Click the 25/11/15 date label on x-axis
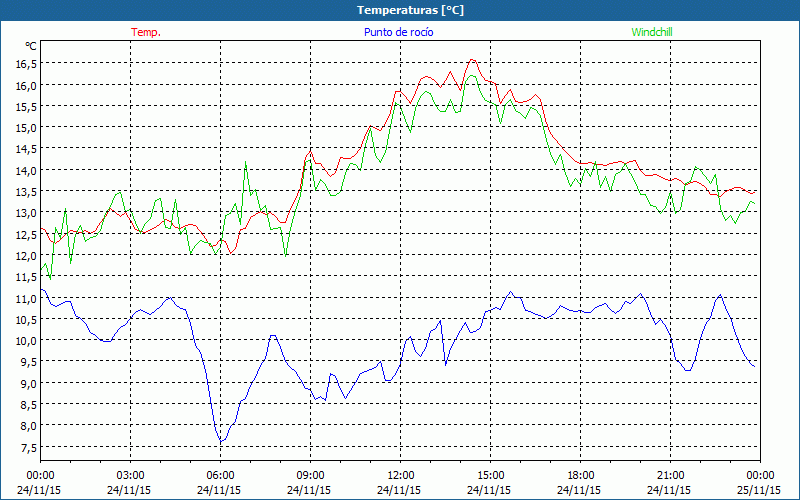 759,490
